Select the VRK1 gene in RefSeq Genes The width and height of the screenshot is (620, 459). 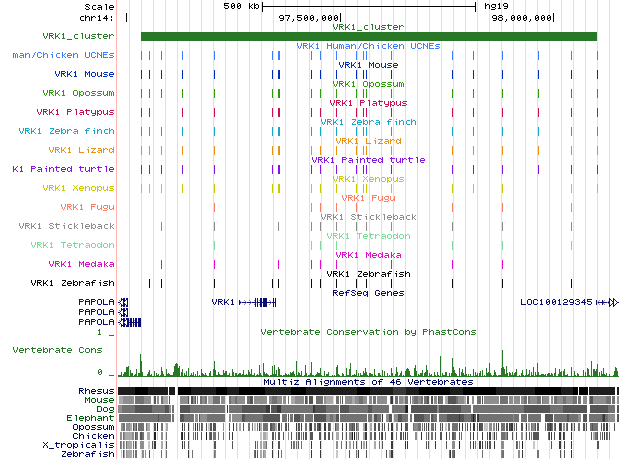pos(222,302)
